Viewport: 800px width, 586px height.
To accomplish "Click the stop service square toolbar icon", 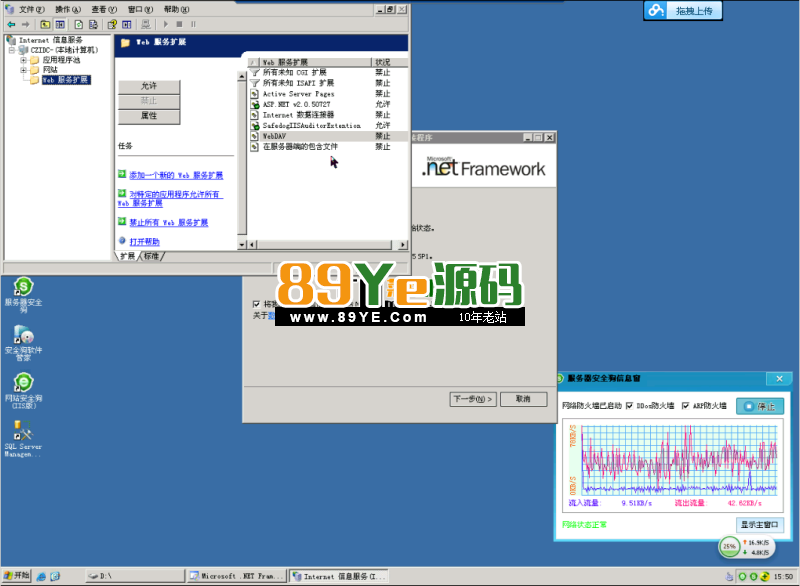I will (x=179, y=24).
